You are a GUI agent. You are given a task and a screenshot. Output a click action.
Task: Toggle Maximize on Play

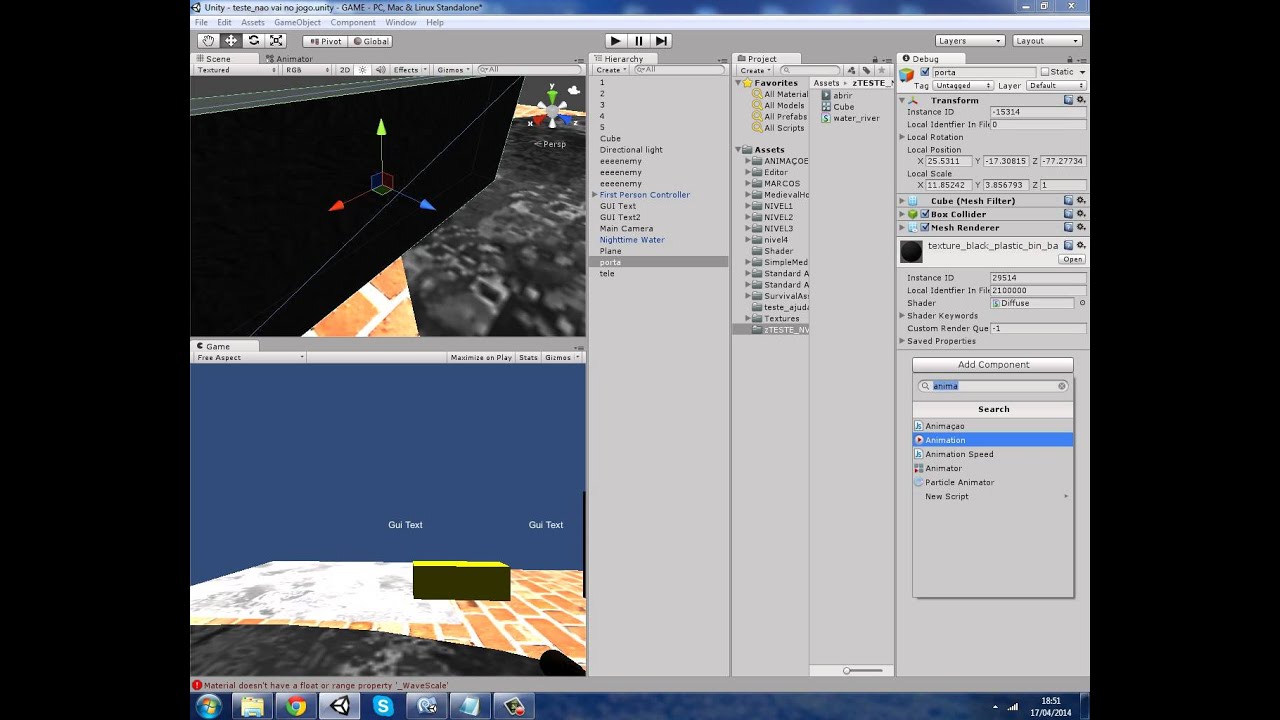(481, 357)
